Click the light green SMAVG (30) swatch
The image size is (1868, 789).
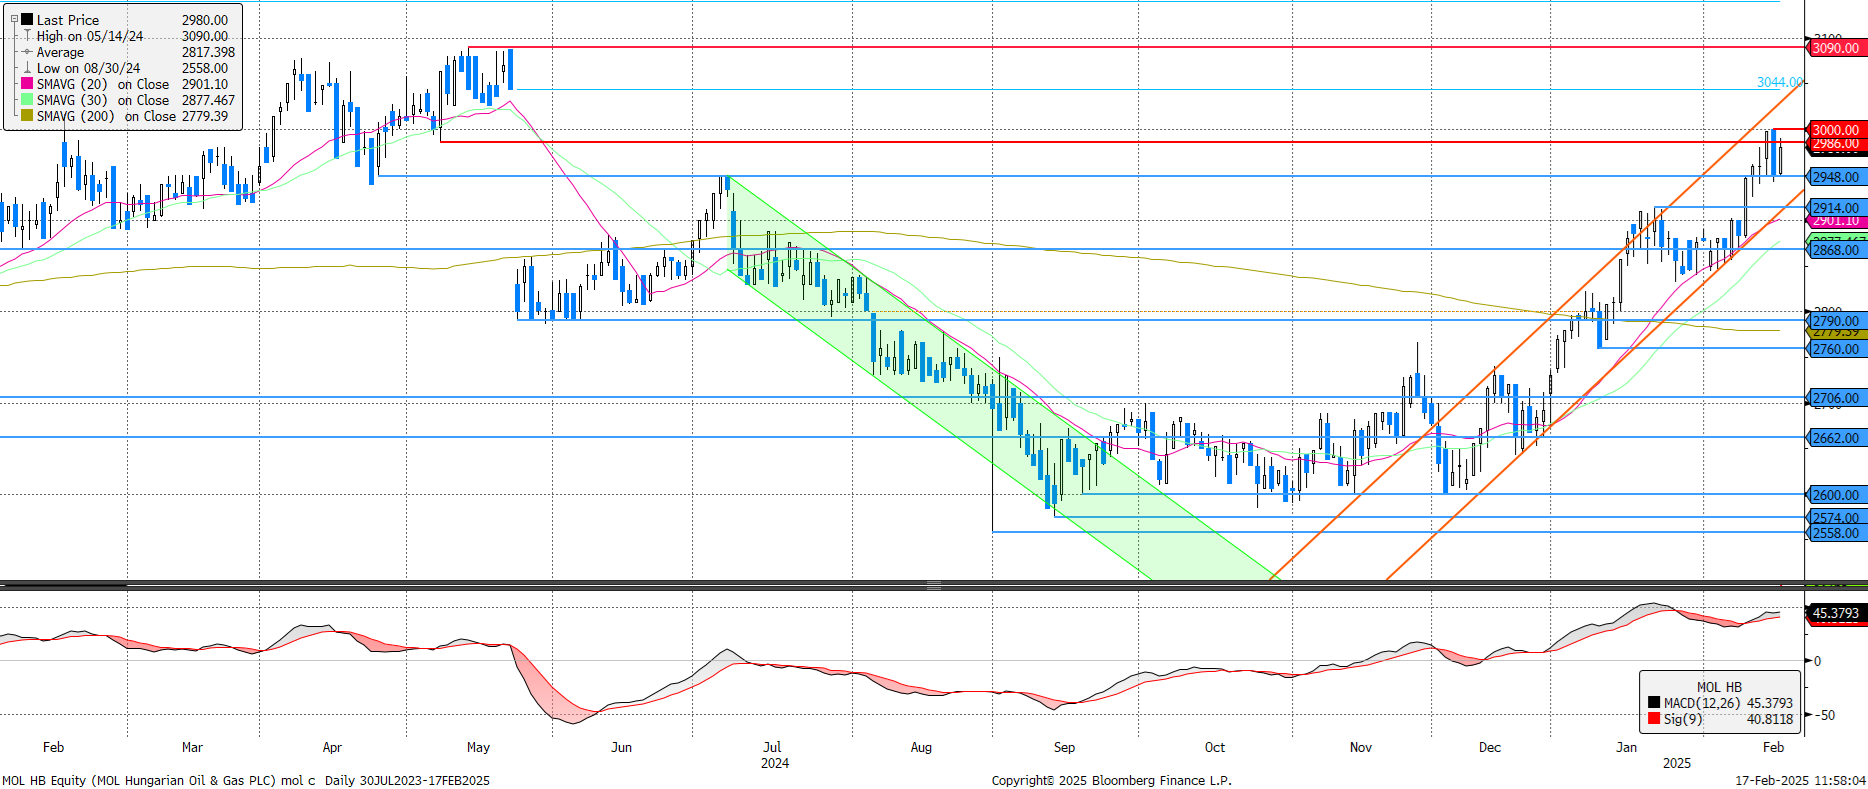point(27,100)
